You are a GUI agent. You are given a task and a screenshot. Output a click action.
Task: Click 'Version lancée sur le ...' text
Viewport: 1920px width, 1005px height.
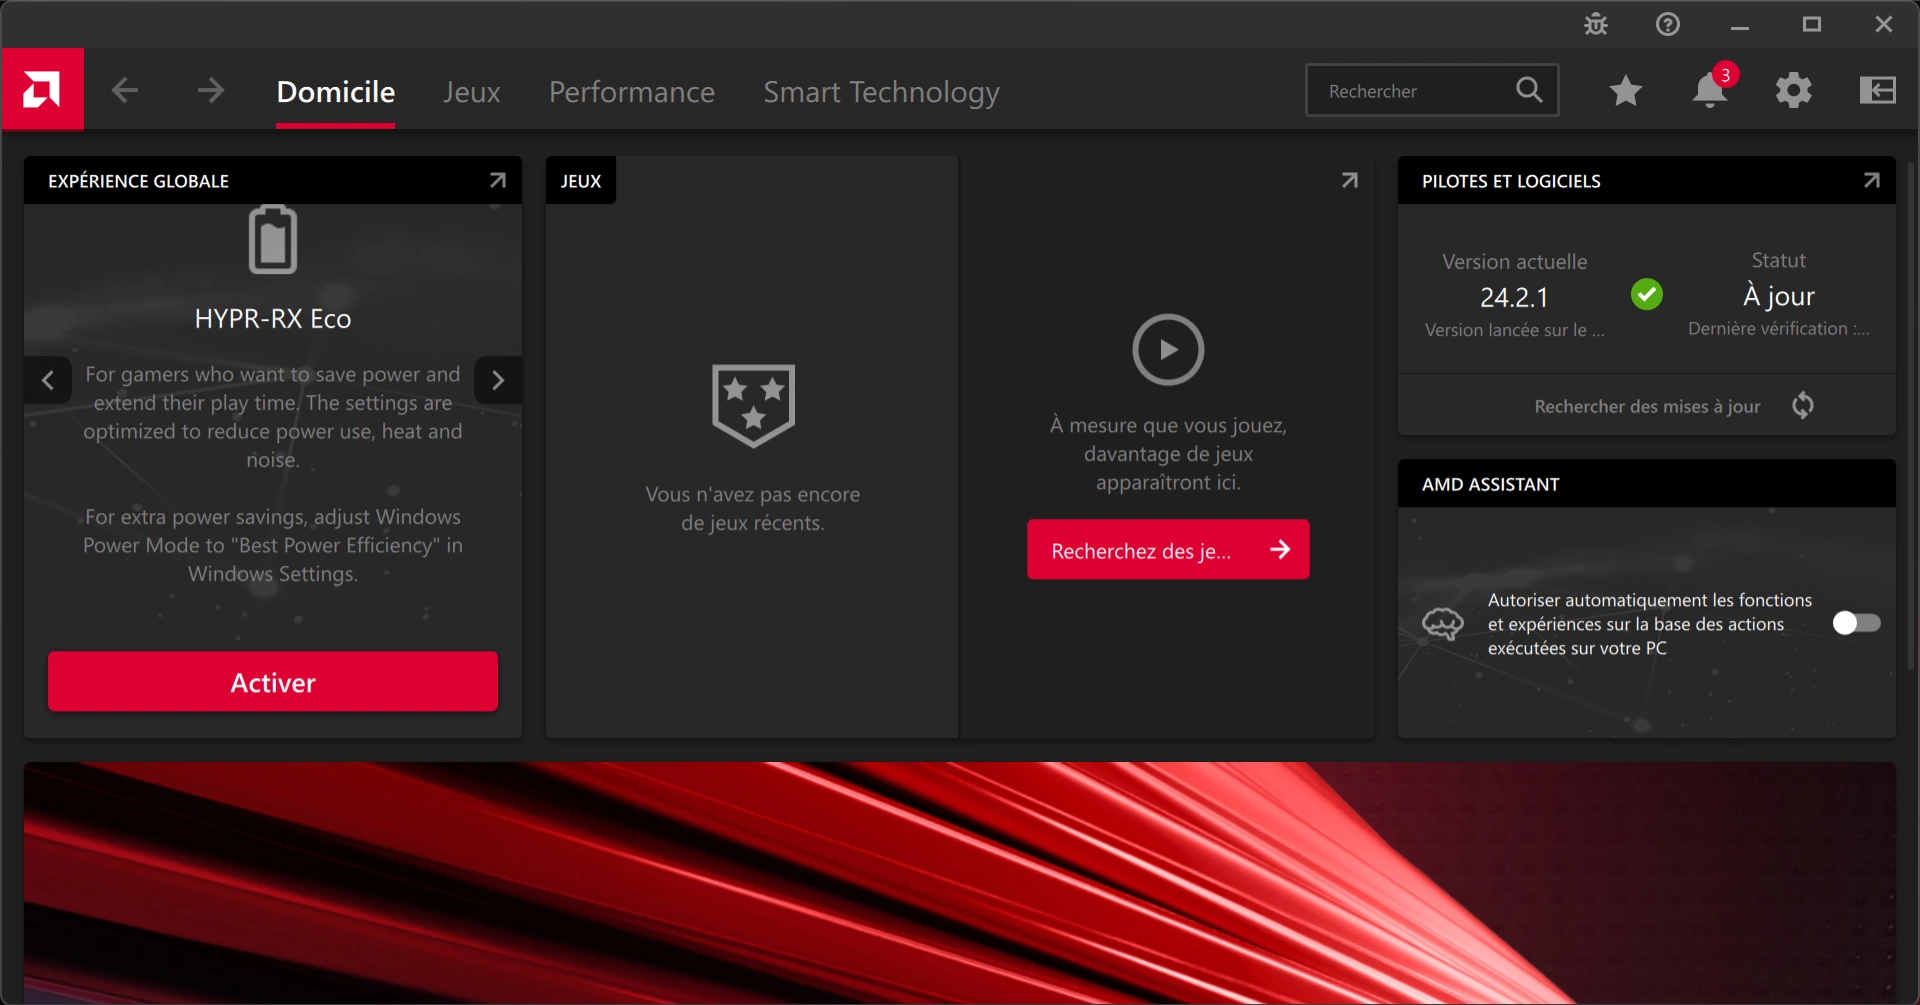click(1514, 330)
